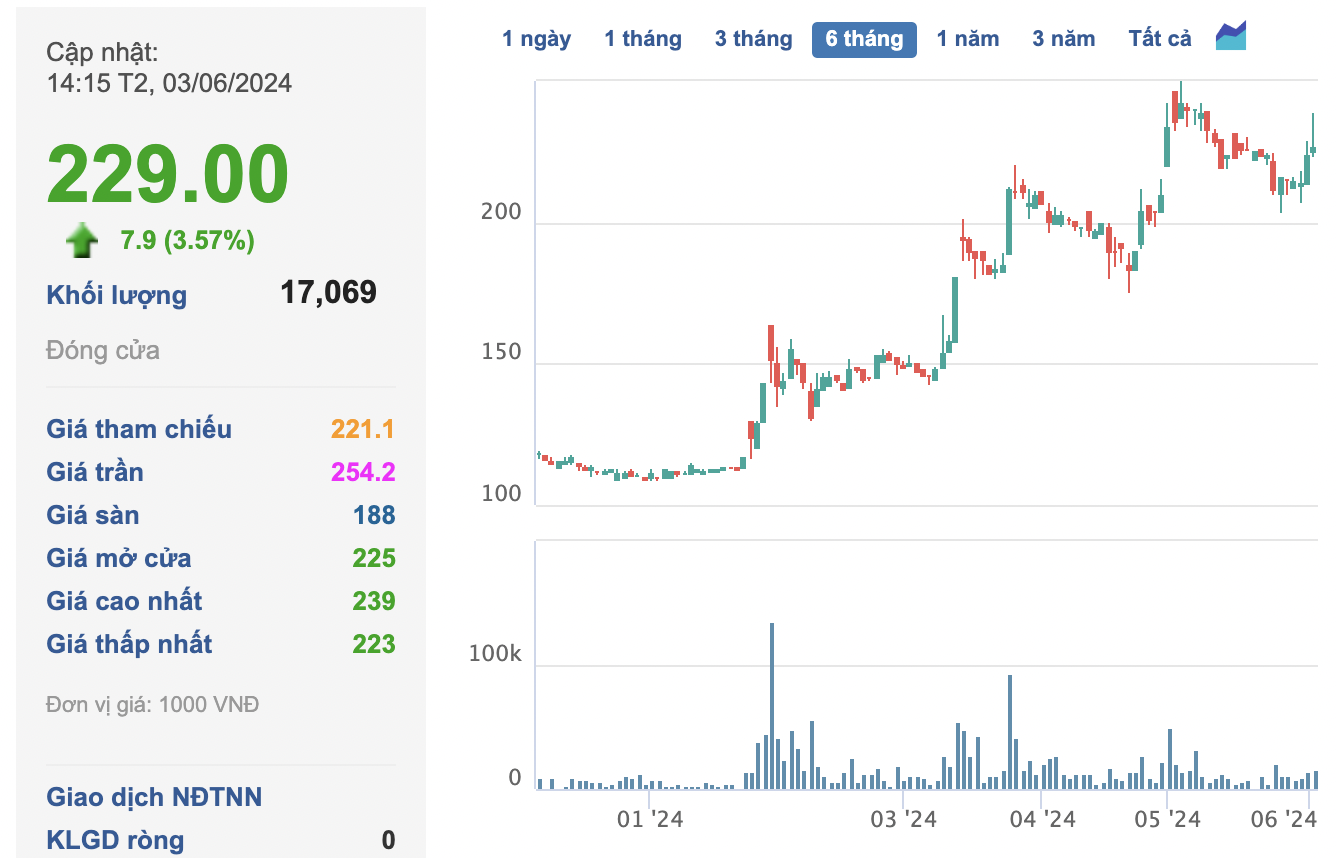The height and width of the screenshot is (858, 1336).
Task: Click the 'KLGD ròng' label
Action: pyautogui.click(x=115, y=840)
